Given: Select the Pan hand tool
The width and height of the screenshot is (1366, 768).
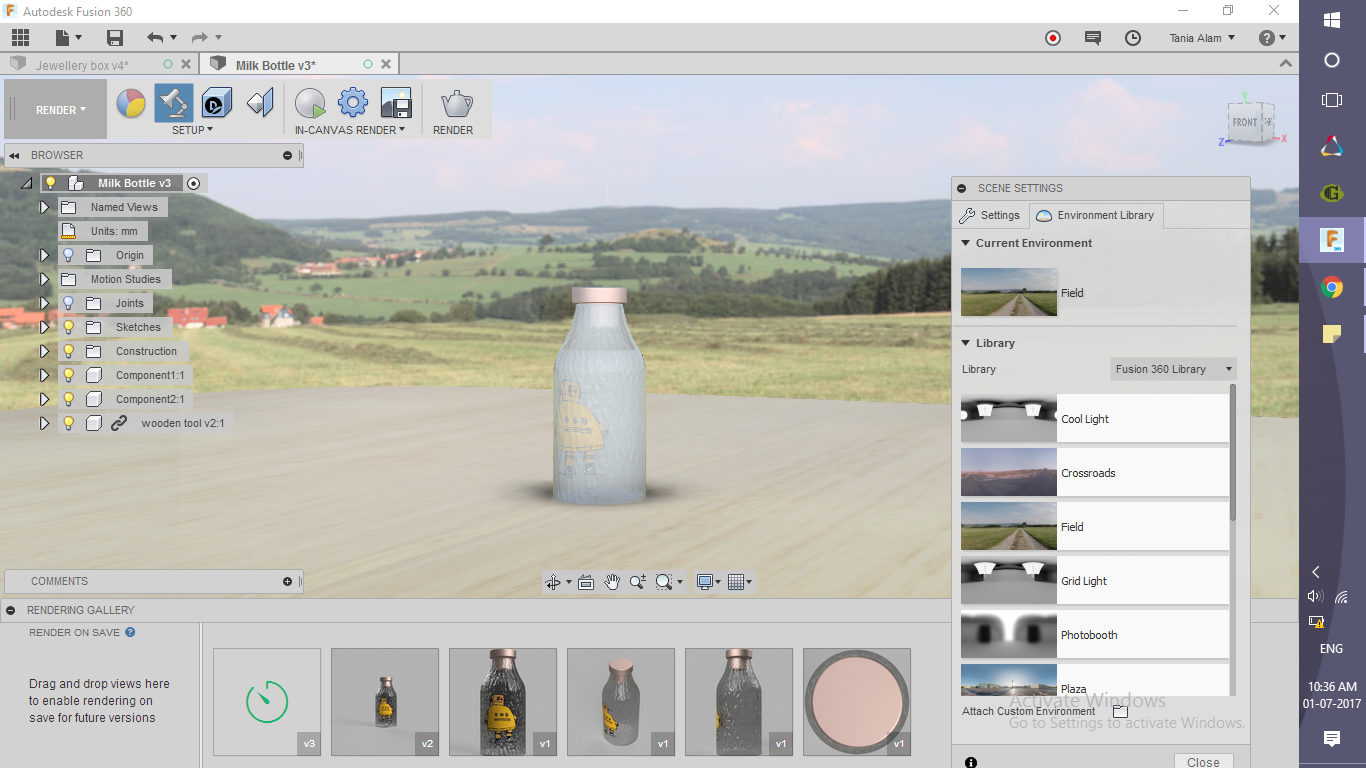Looking at the screenshot, I should (x=612, y=582).
